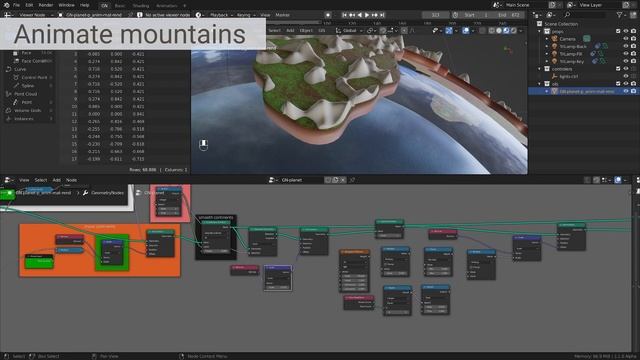The height and width of the screenshot is (360, 640).
Task: Open the Window menu
Action: click(67, 5)
